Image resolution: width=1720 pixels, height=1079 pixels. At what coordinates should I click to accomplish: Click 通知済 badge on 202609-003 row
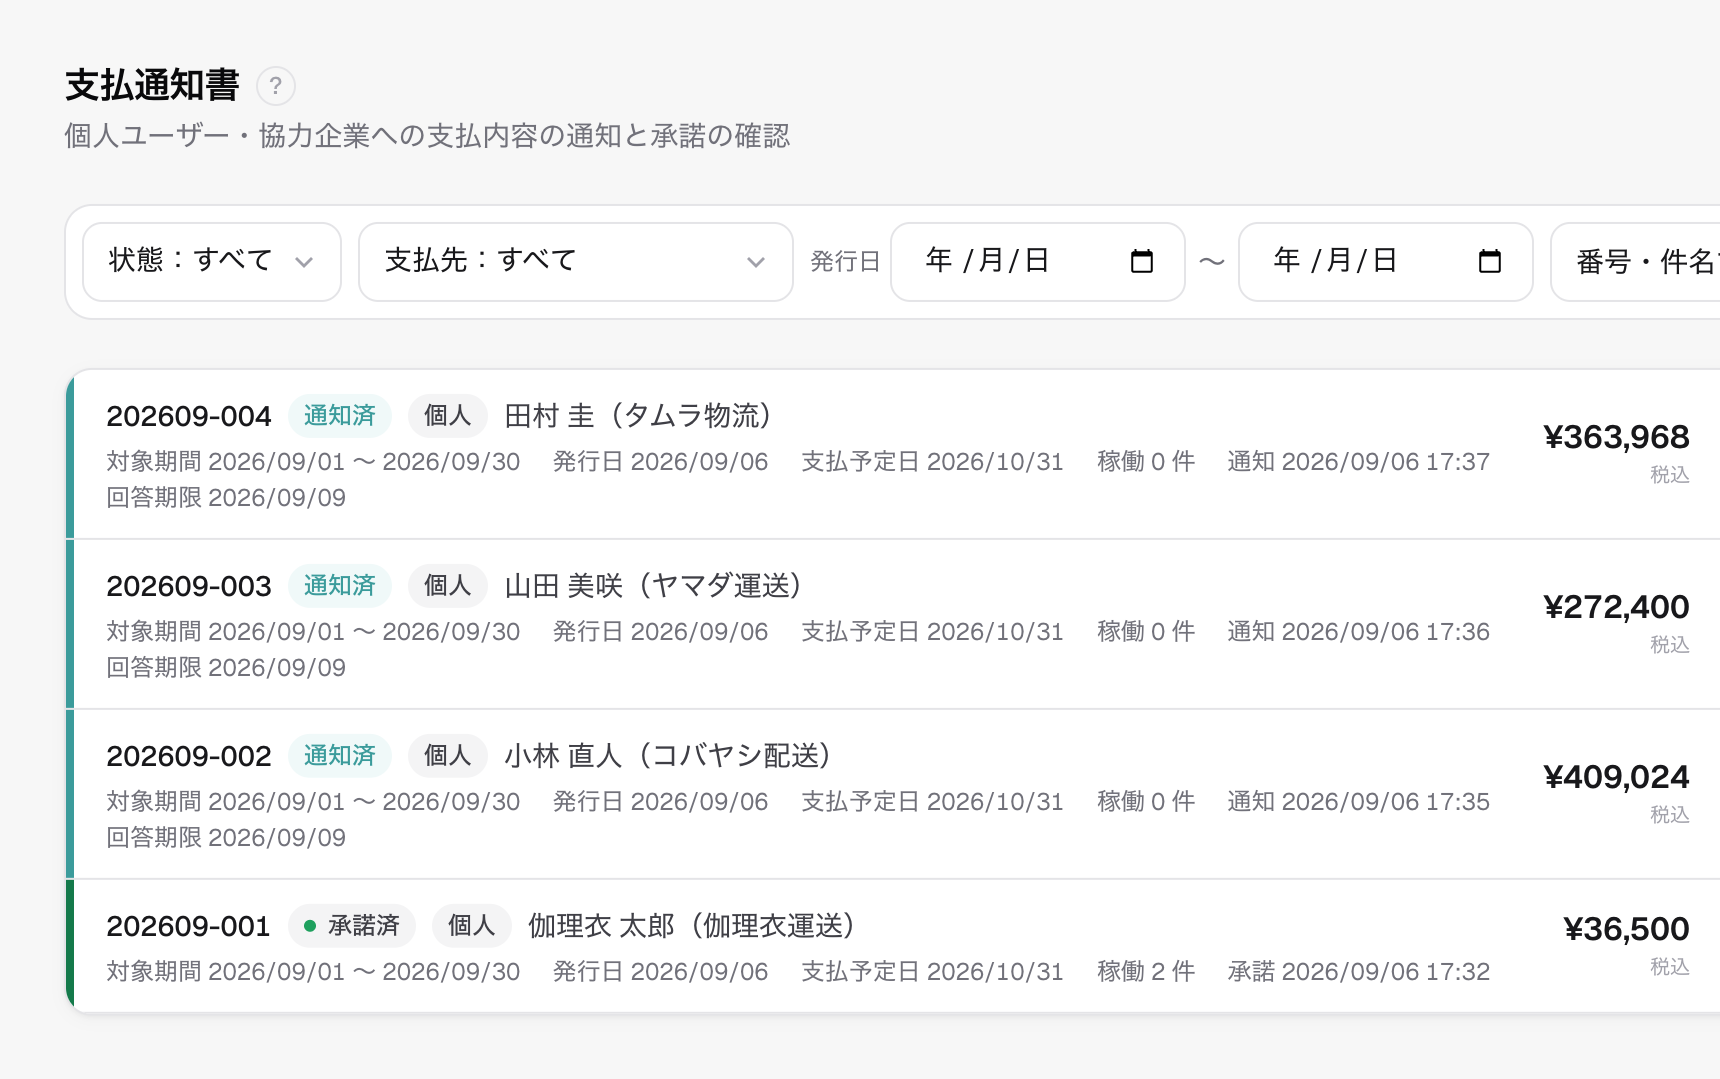click(340, 586)
